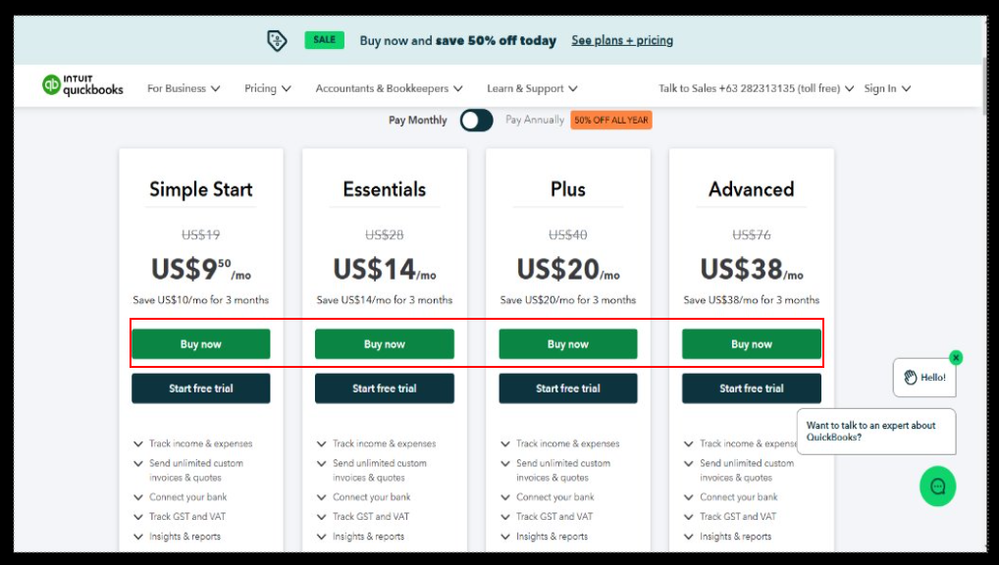
Task: Expand Track GST and VAT under Plus
Action: (x=547, y=517)
